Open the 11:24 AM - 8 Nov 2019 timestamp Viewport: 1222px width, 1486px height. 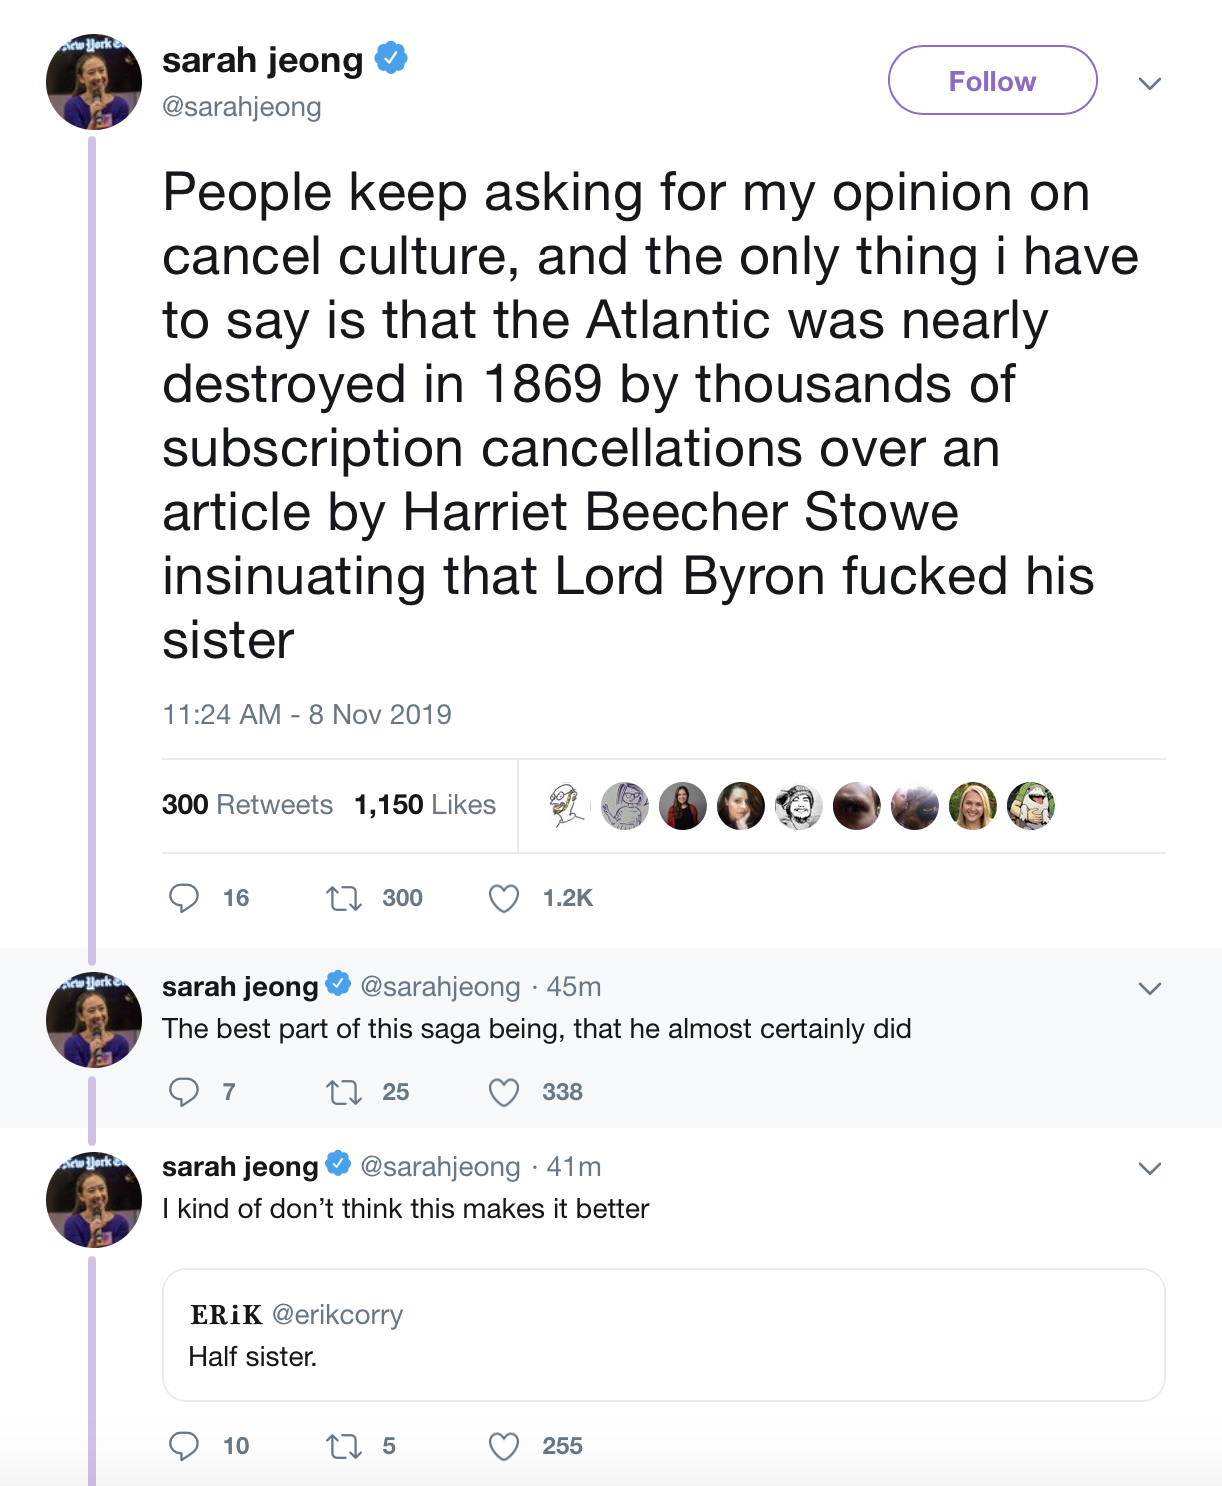tap(307, 714)
